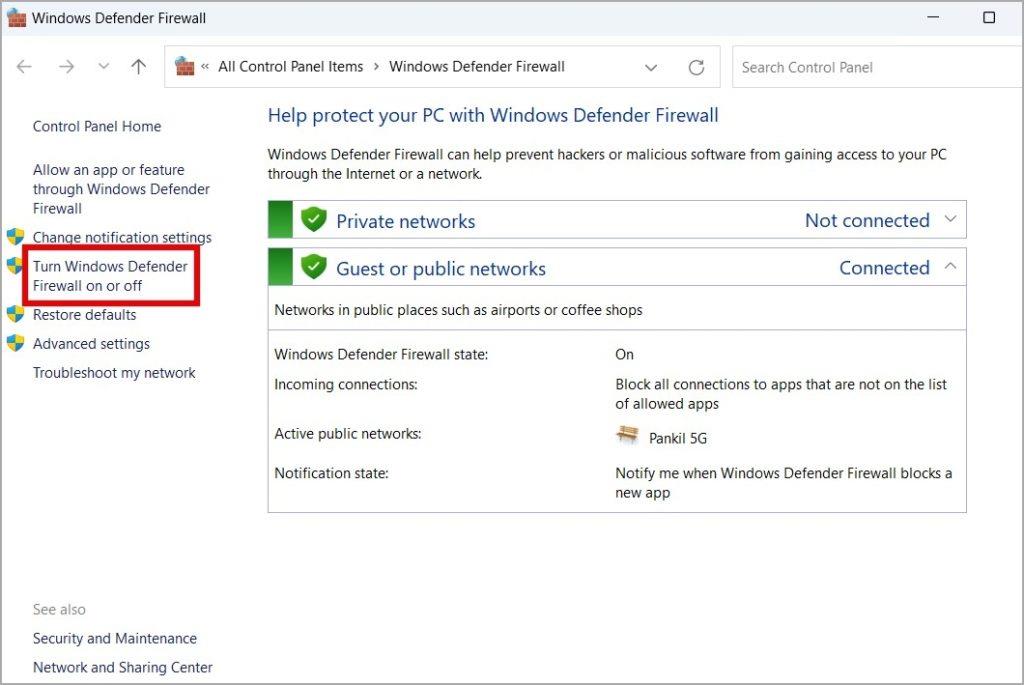Click the Active public networks label
Screen dimensions: 1024x685
pyautogui.click(x=348, y=434)
